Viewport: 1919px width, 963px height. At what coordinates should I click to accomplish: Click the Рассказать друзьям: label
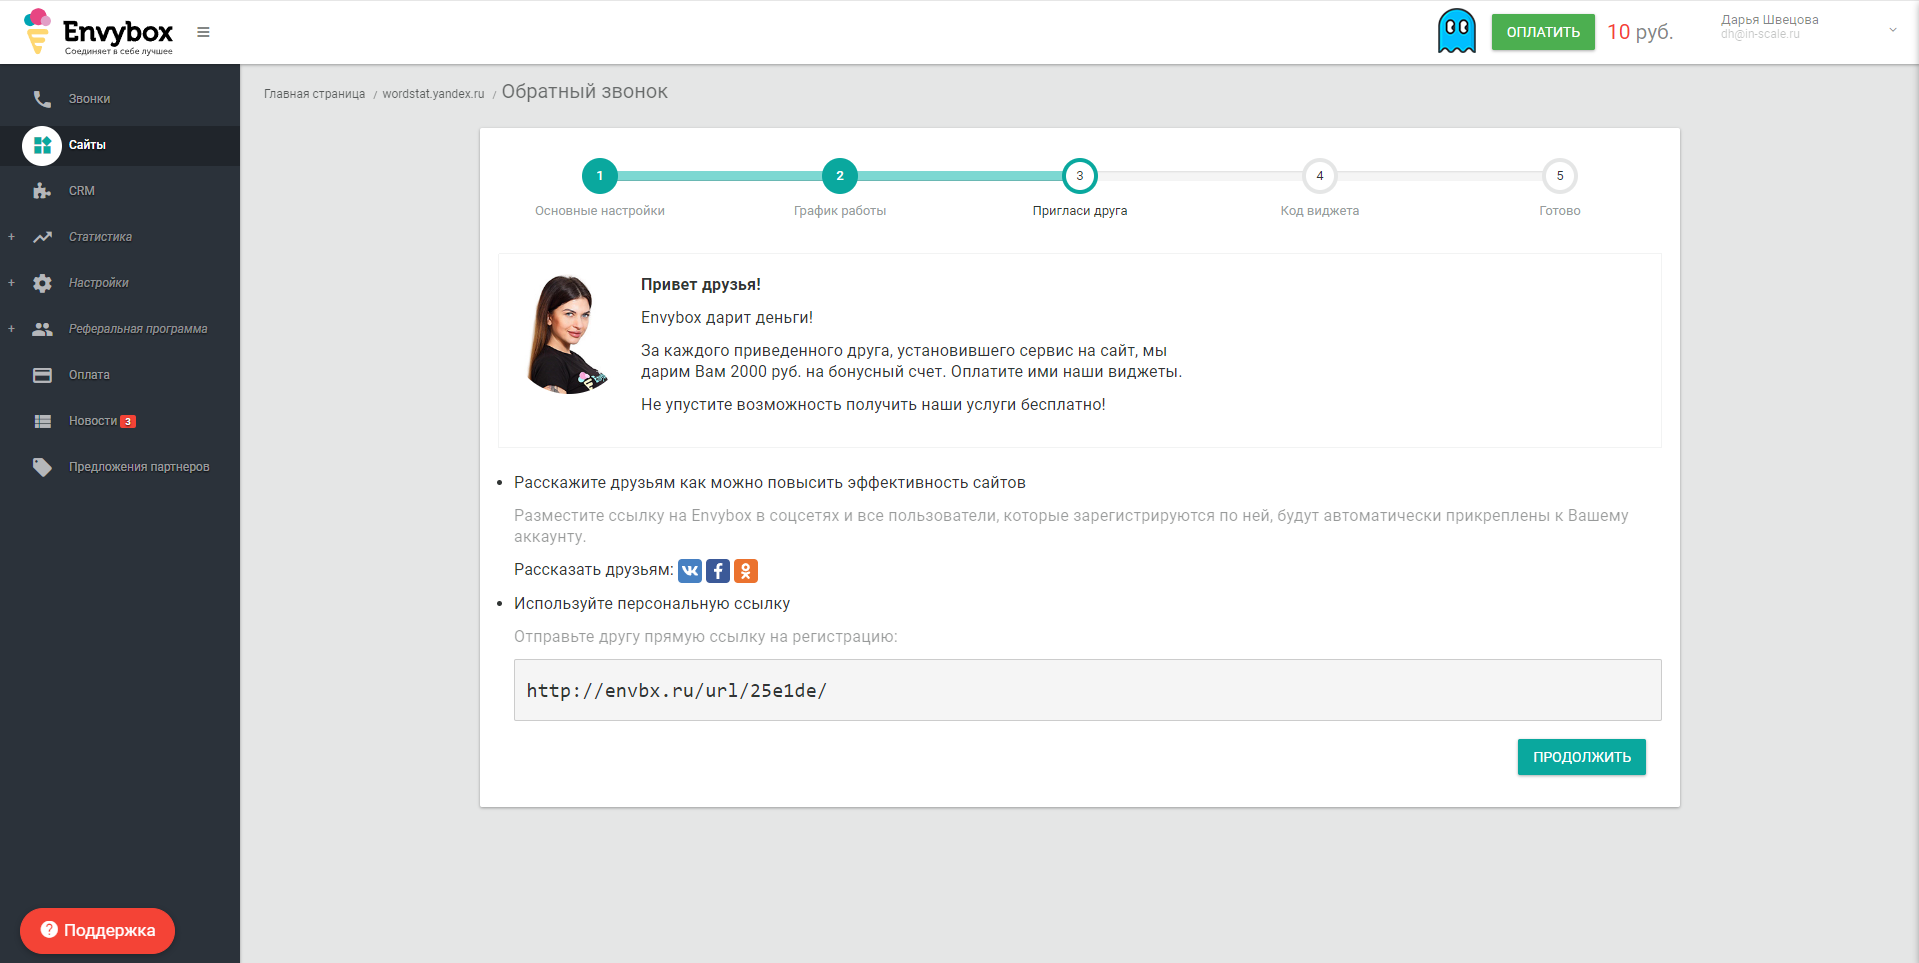594,570
